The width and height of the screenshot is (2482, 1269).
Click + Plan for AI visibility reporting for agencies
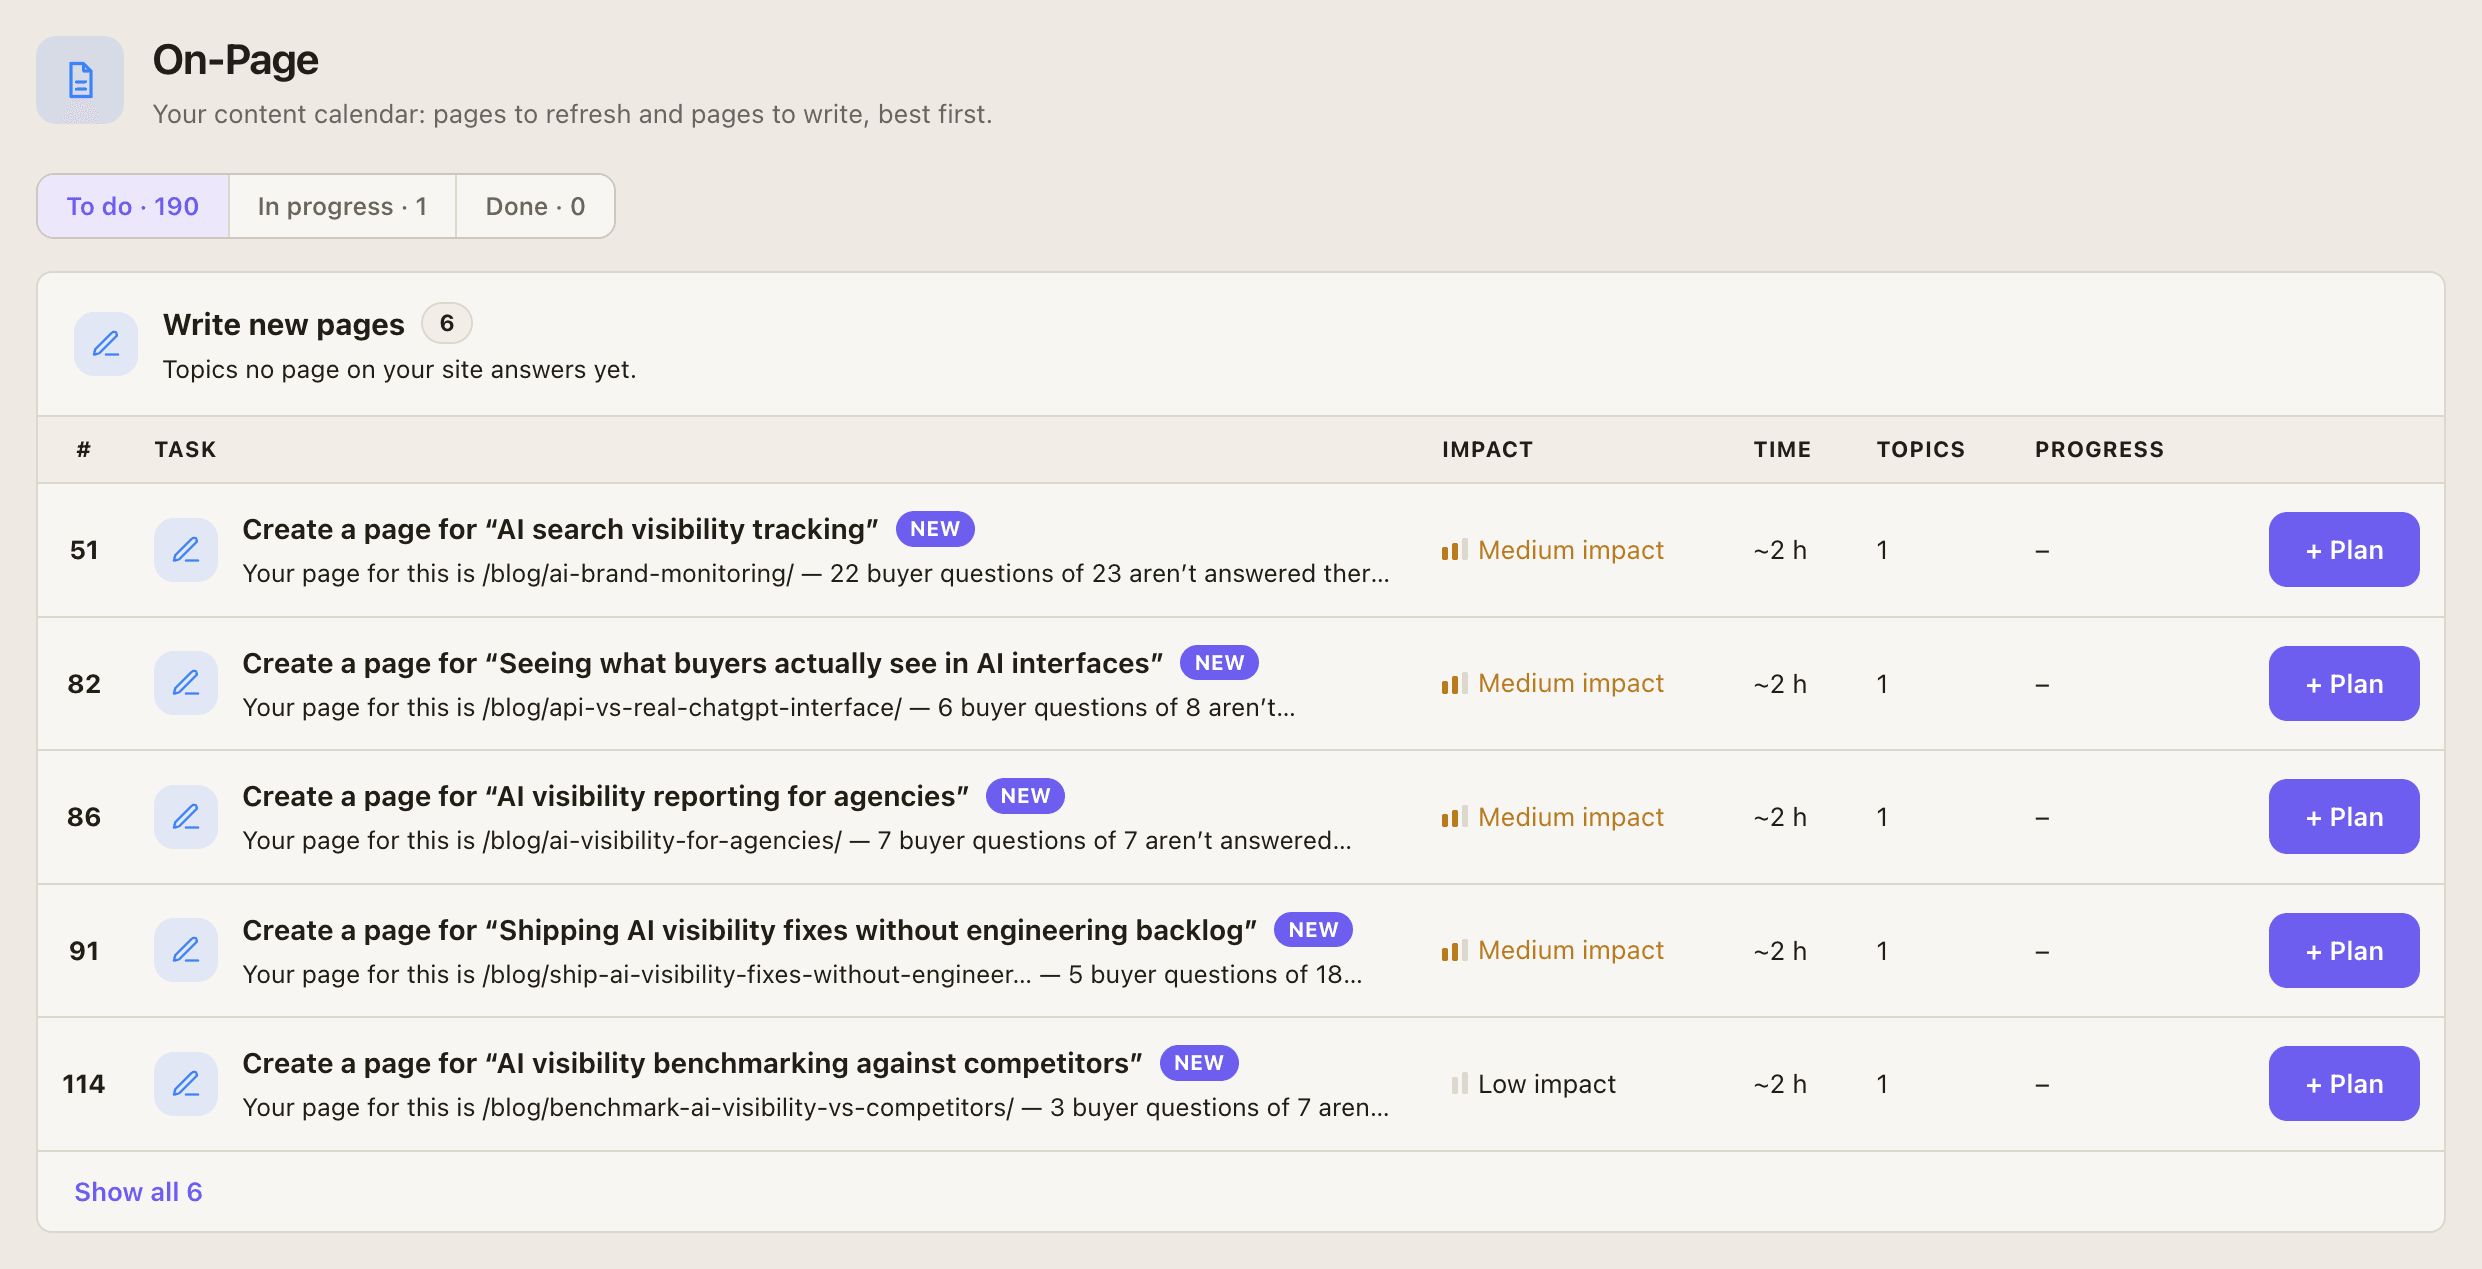[2344, 817]
